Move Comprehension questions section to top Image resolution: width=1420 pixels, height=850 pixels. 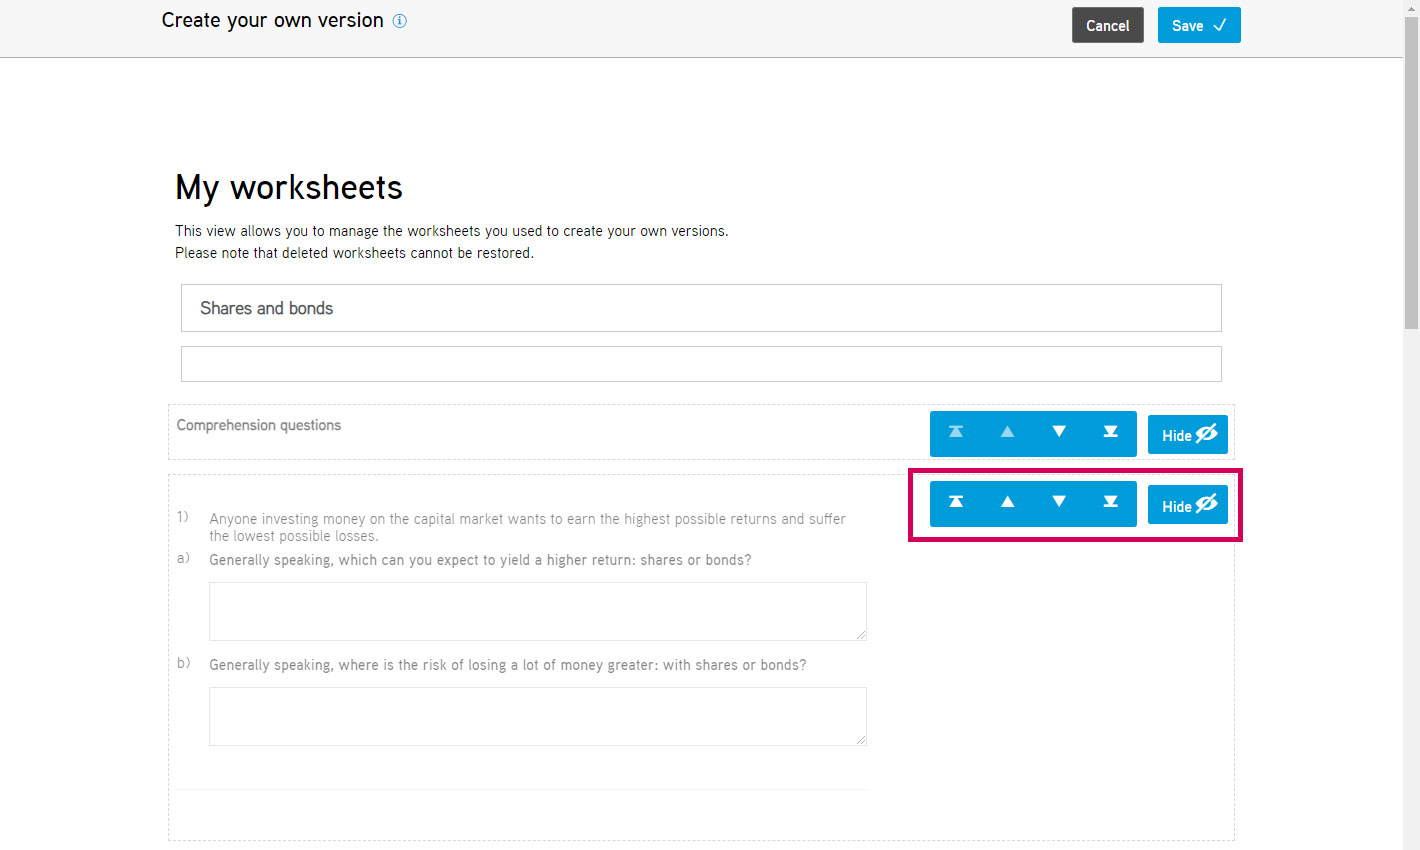click(x=956, y=432)
